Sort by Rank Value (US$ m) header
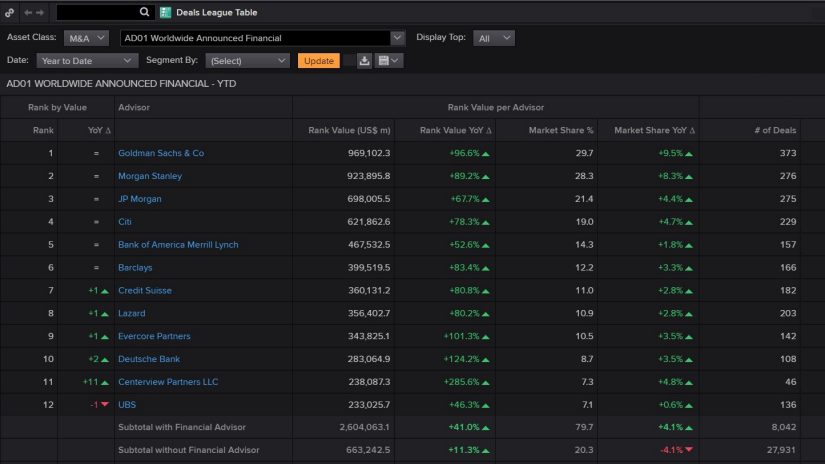This screenshot has width=825, height=464. 349,130
